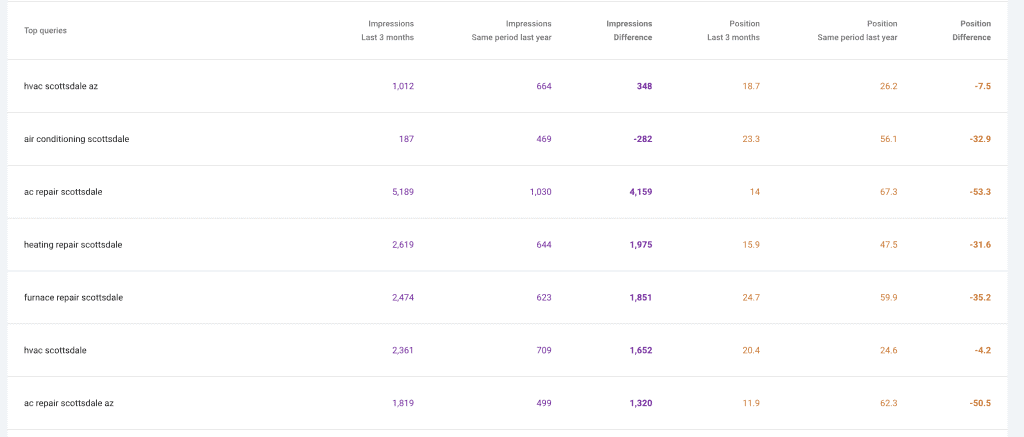Click last-year impressions value 623
The width and height of the screenshot is (1024, 437).
coord(544,298)
